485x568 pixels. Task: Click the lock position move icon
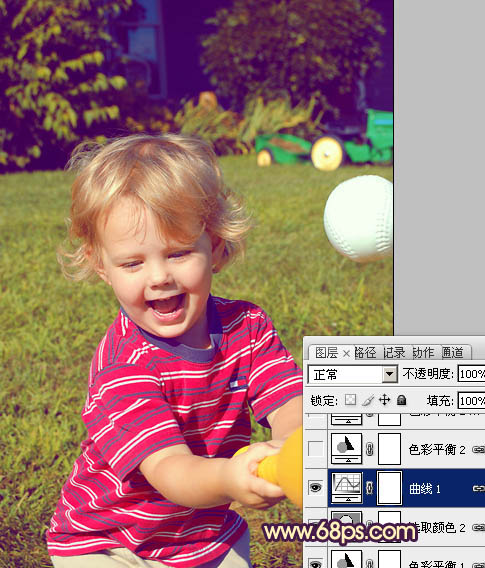pyautogui.click(x=384, y=400)
